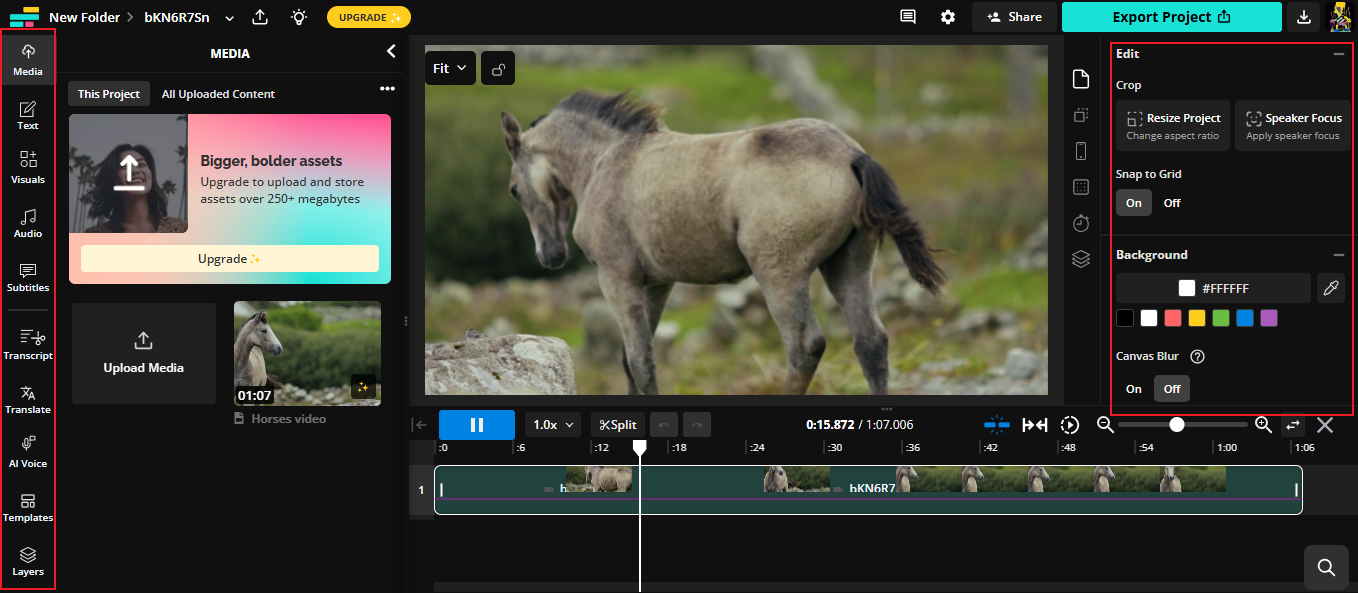The width and height of the screenshot is (1358, 593).
Task: Open the Layers panel in sidebar
Action: [x=28, y=560]
